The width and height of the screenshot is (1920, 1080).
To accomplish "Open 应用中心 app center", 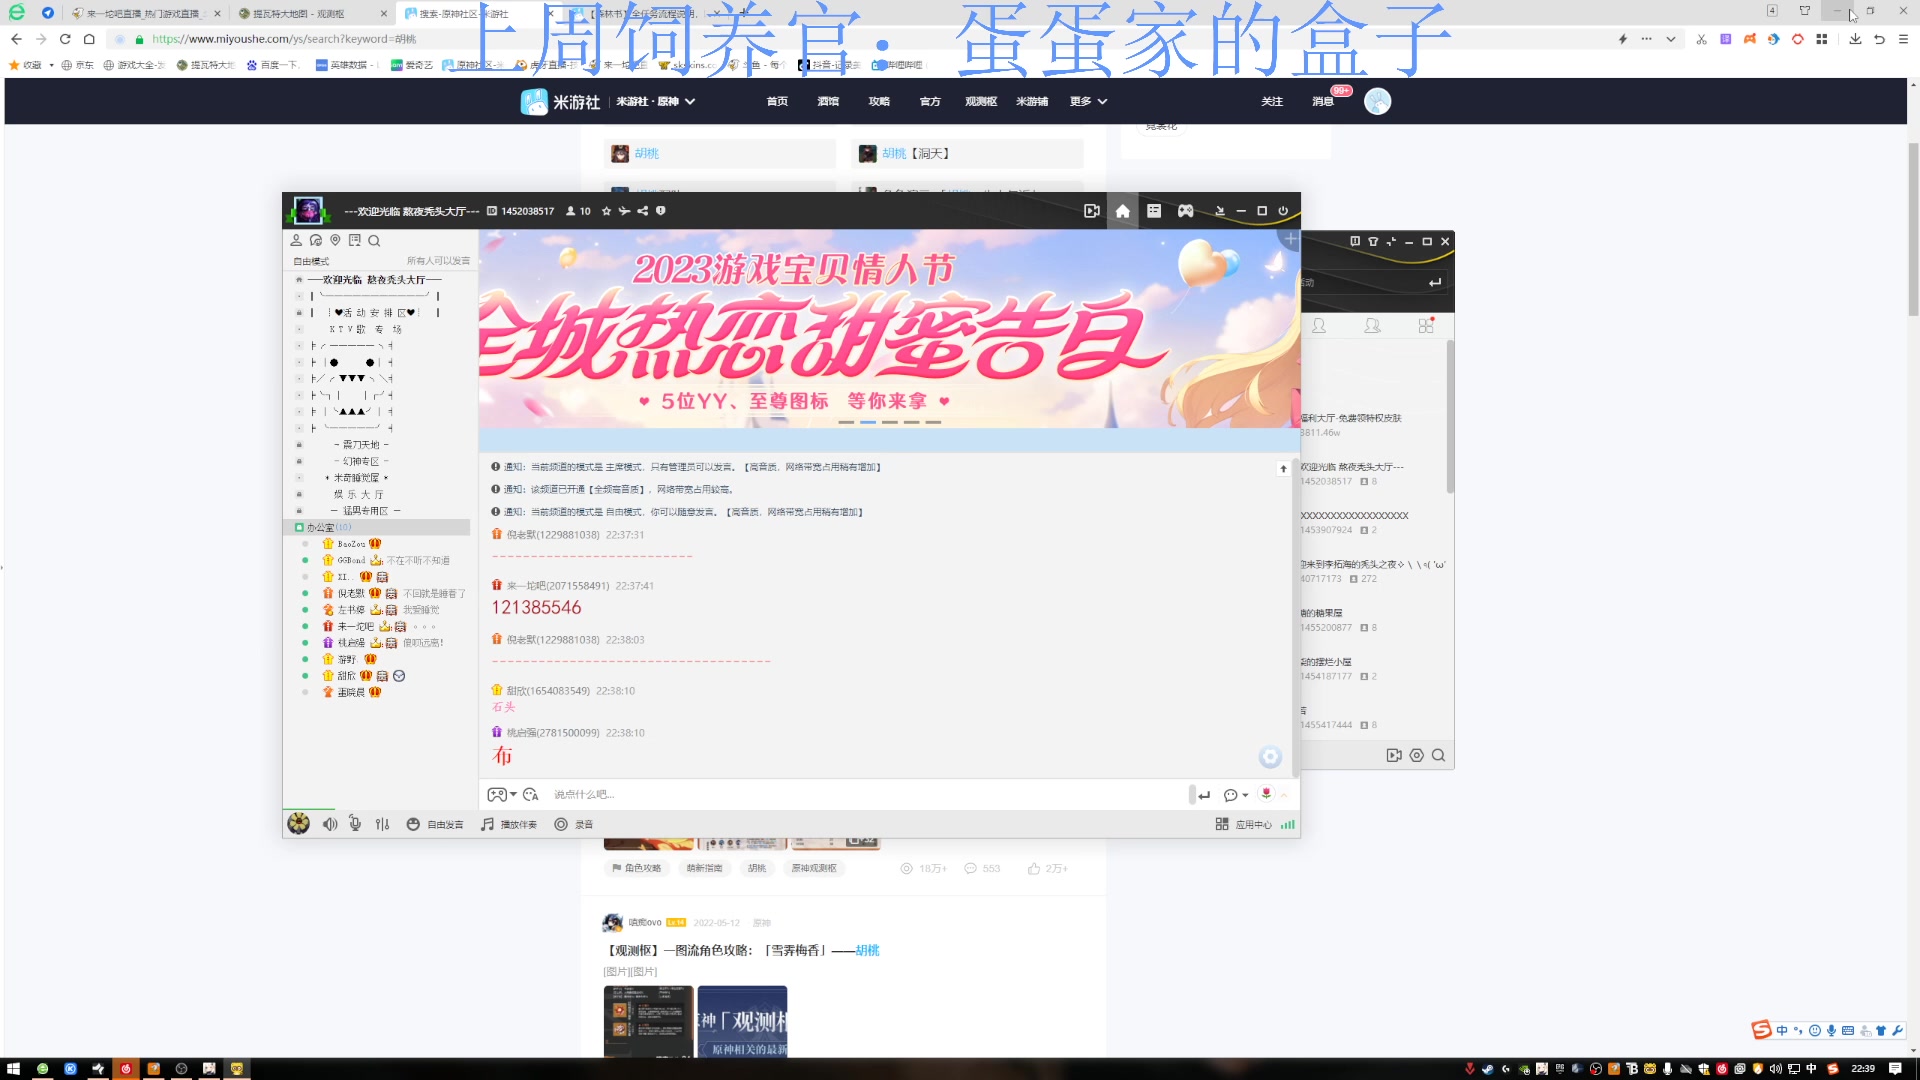I will (1243, 824).
